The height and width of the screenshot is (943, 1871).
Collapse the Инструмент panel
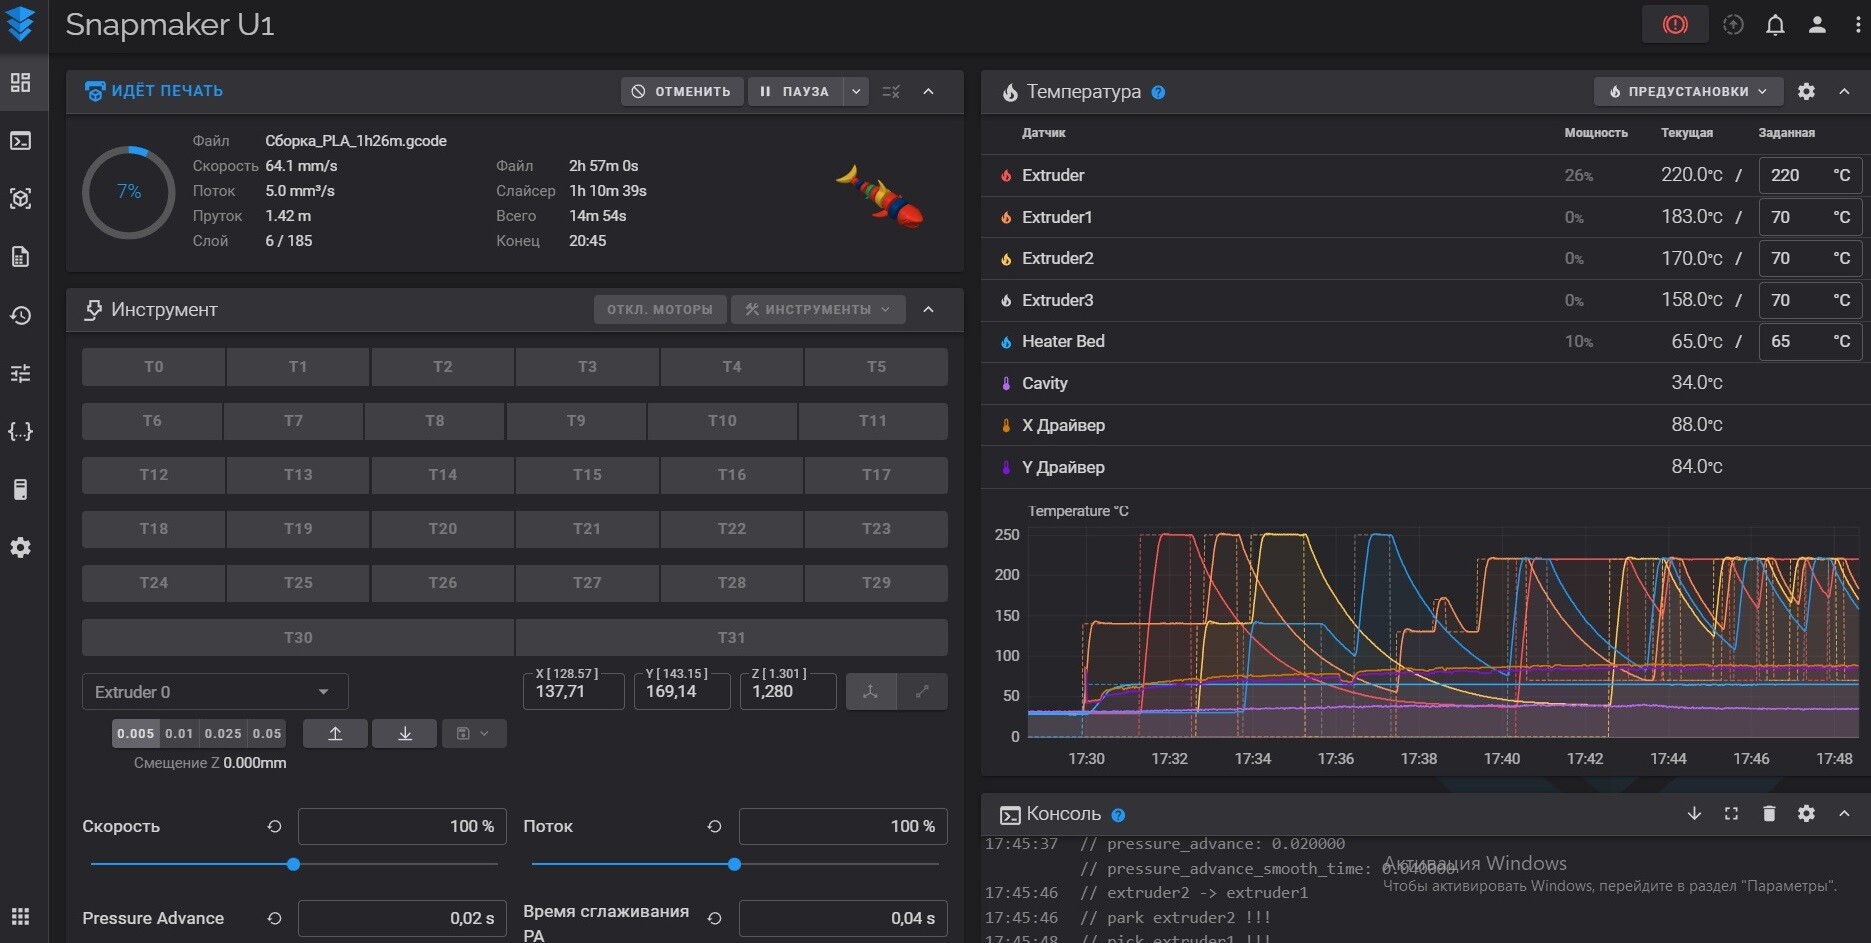pyautogui.click(x=928, y=309)
